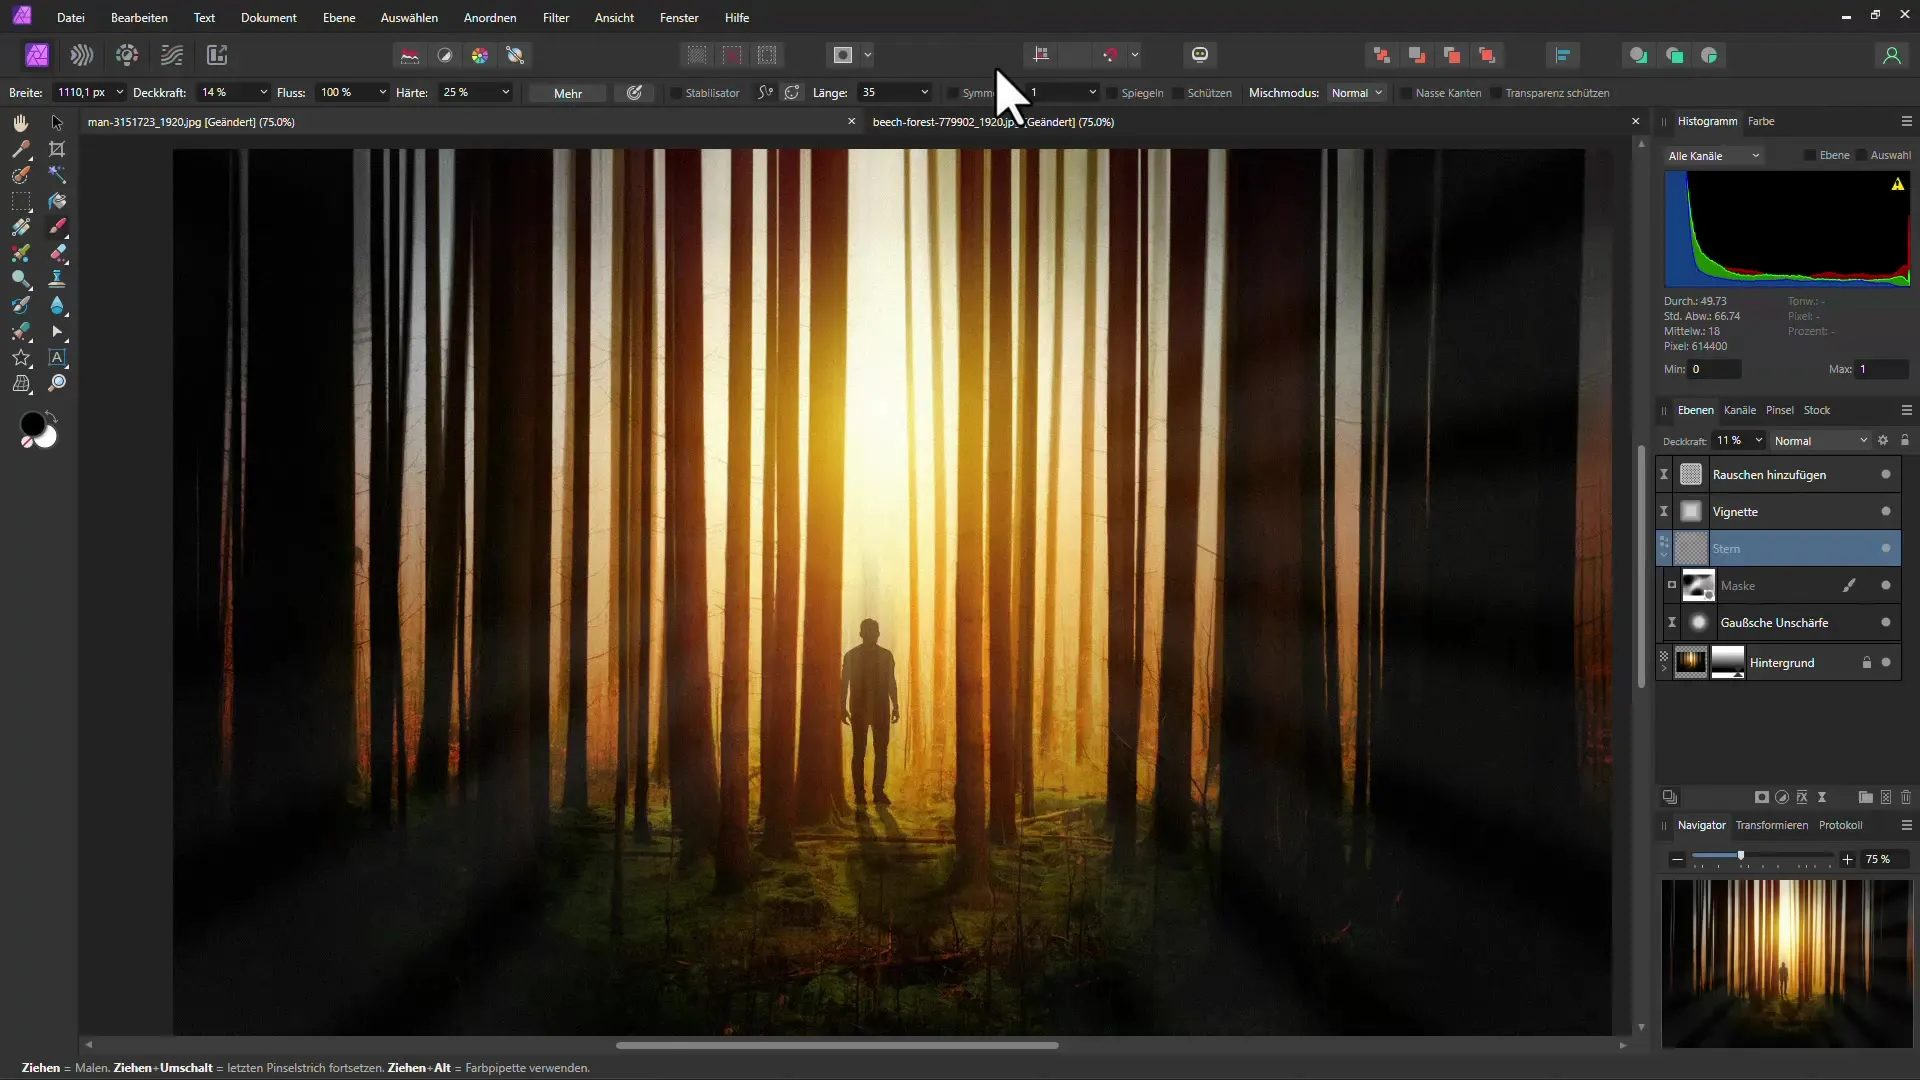Viewport: 1920px width, 1080px height.
Task: Click the navigator zoom slider handle
Action: pyautogui.click(x=1741, y=856)
